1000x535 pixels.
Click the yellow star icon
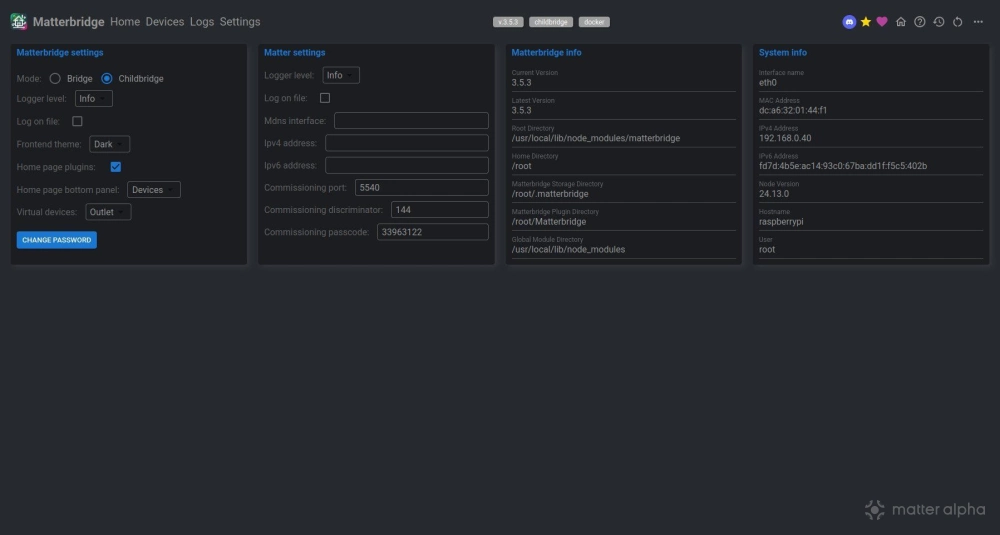(866, 22)
